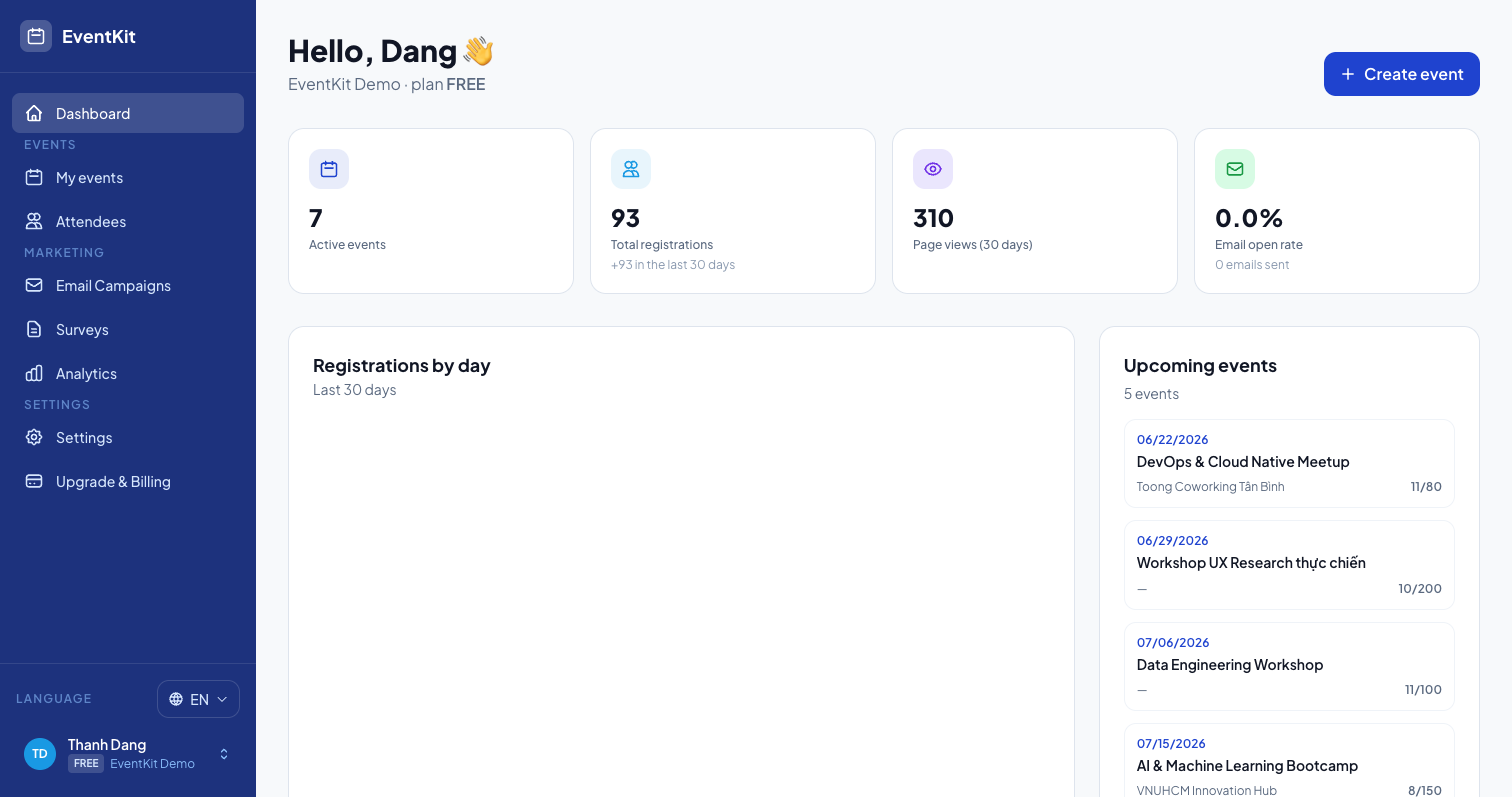Click the Thanh Dang user name
1512x797 pixels.
tap(107, 744)
